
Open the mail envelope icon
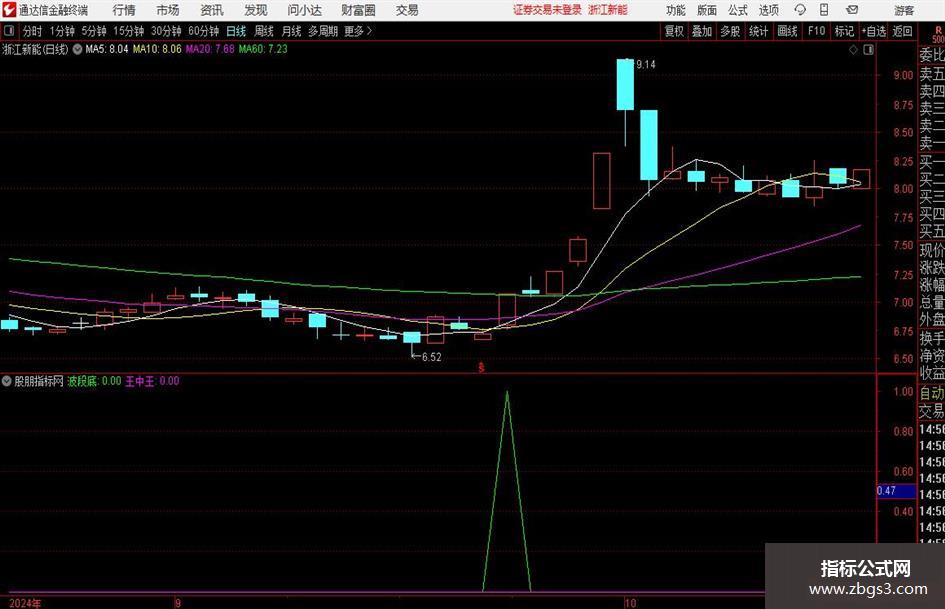pos(852,10)
